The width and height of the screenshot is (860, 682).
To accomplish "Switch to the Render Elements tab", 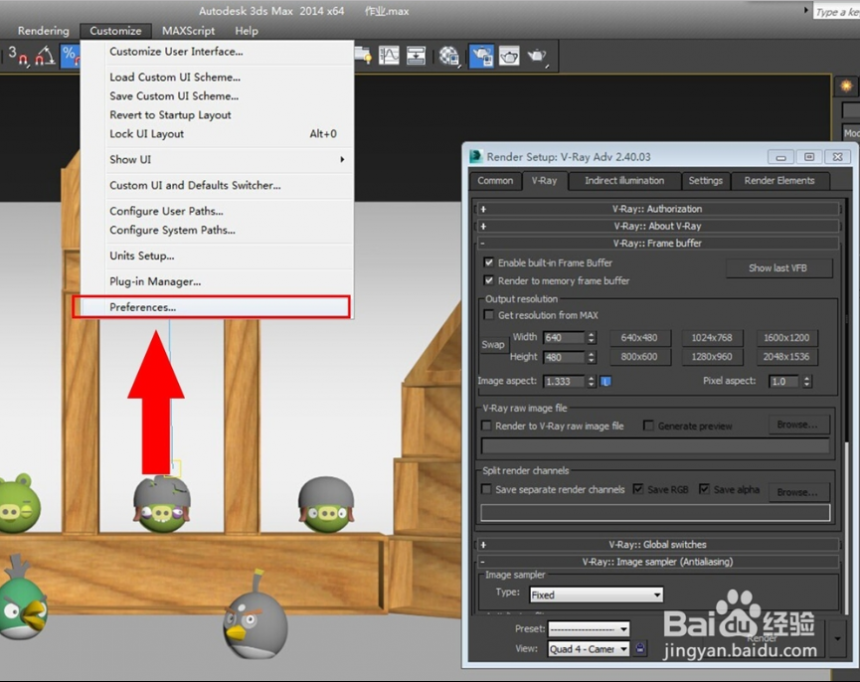I will pos(779,181).
